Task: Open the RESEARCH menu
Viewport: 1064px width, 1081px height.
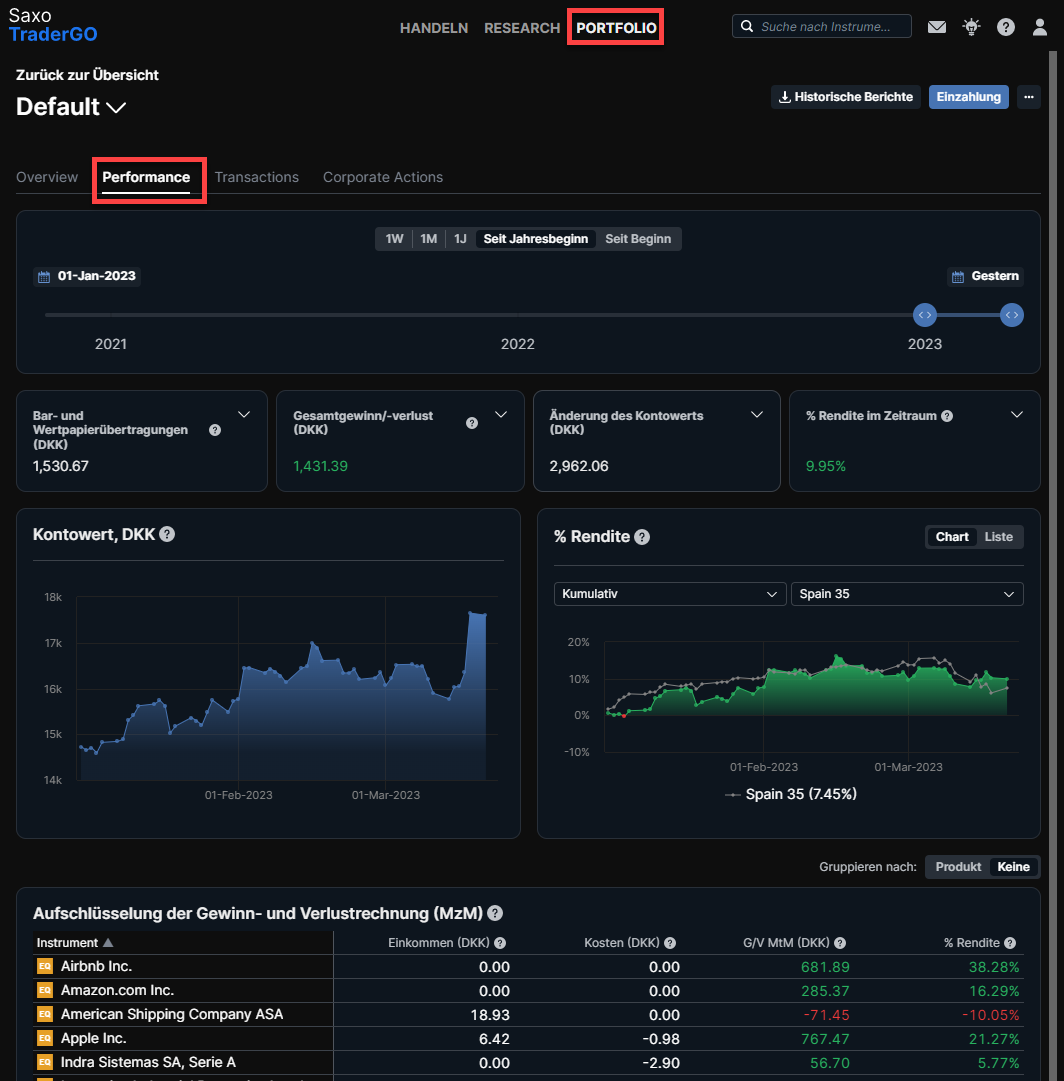Action: (x=522, y=28)
